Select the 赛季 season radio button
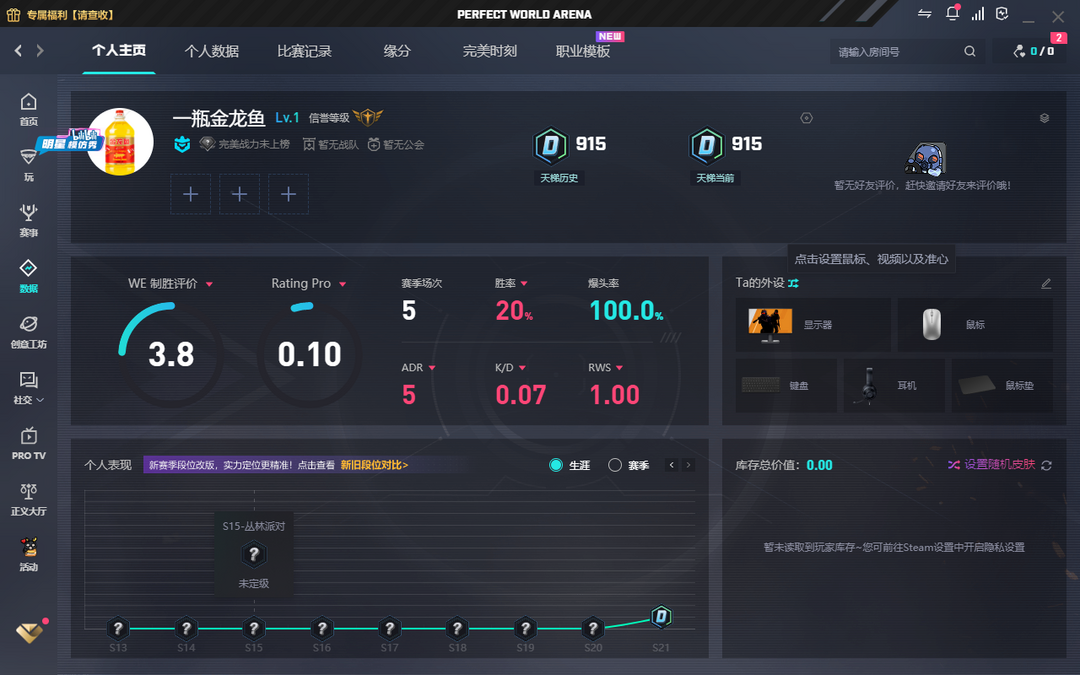Viewport: 1080px width, 675px height. [x=615, y=466]
